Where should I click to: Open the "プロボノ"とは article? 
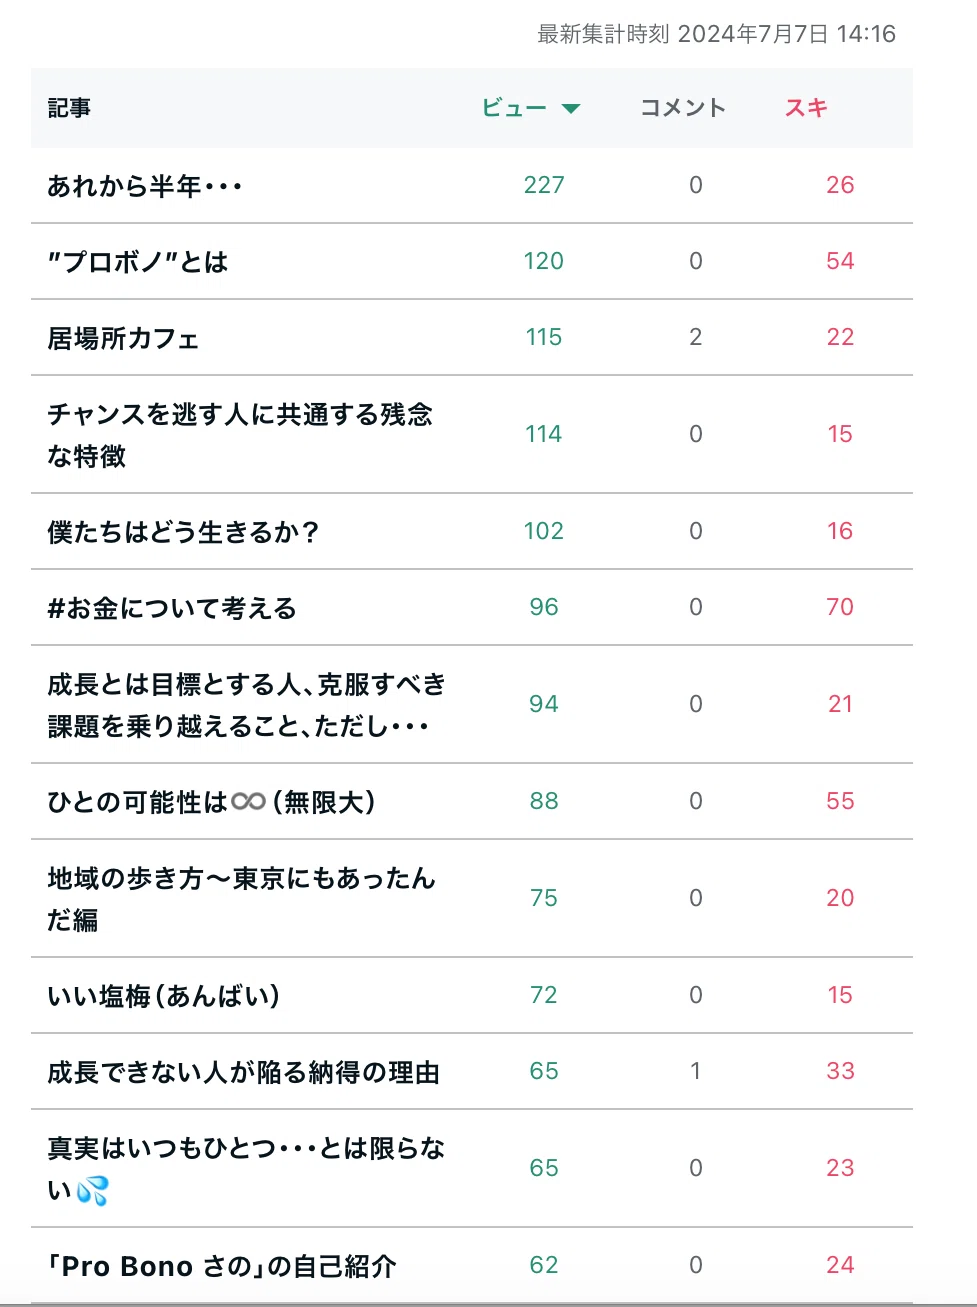click(x=138, y=262)
